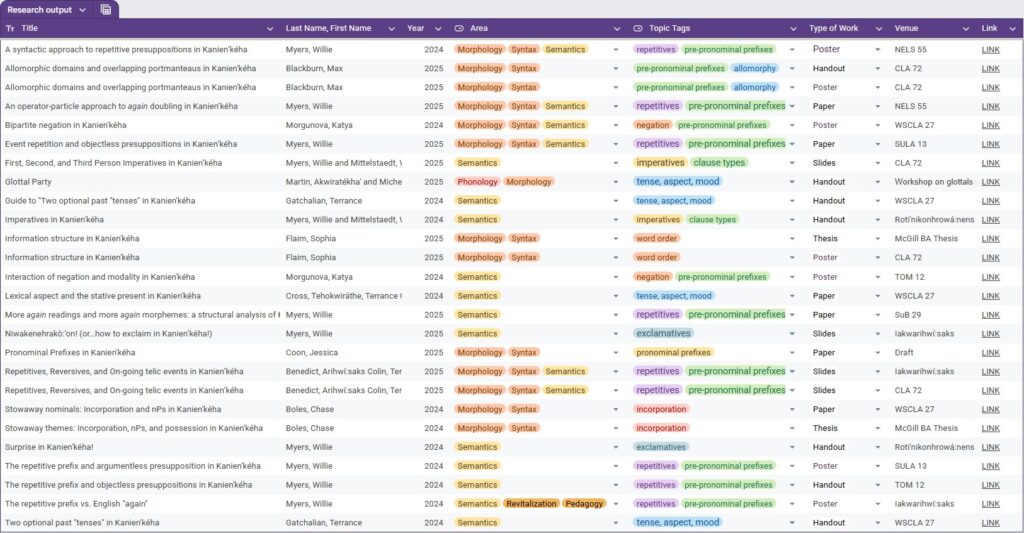Expand the Type of Work column menu
The height and width of the screenshot is (533, 1024).
click(879, 28)
